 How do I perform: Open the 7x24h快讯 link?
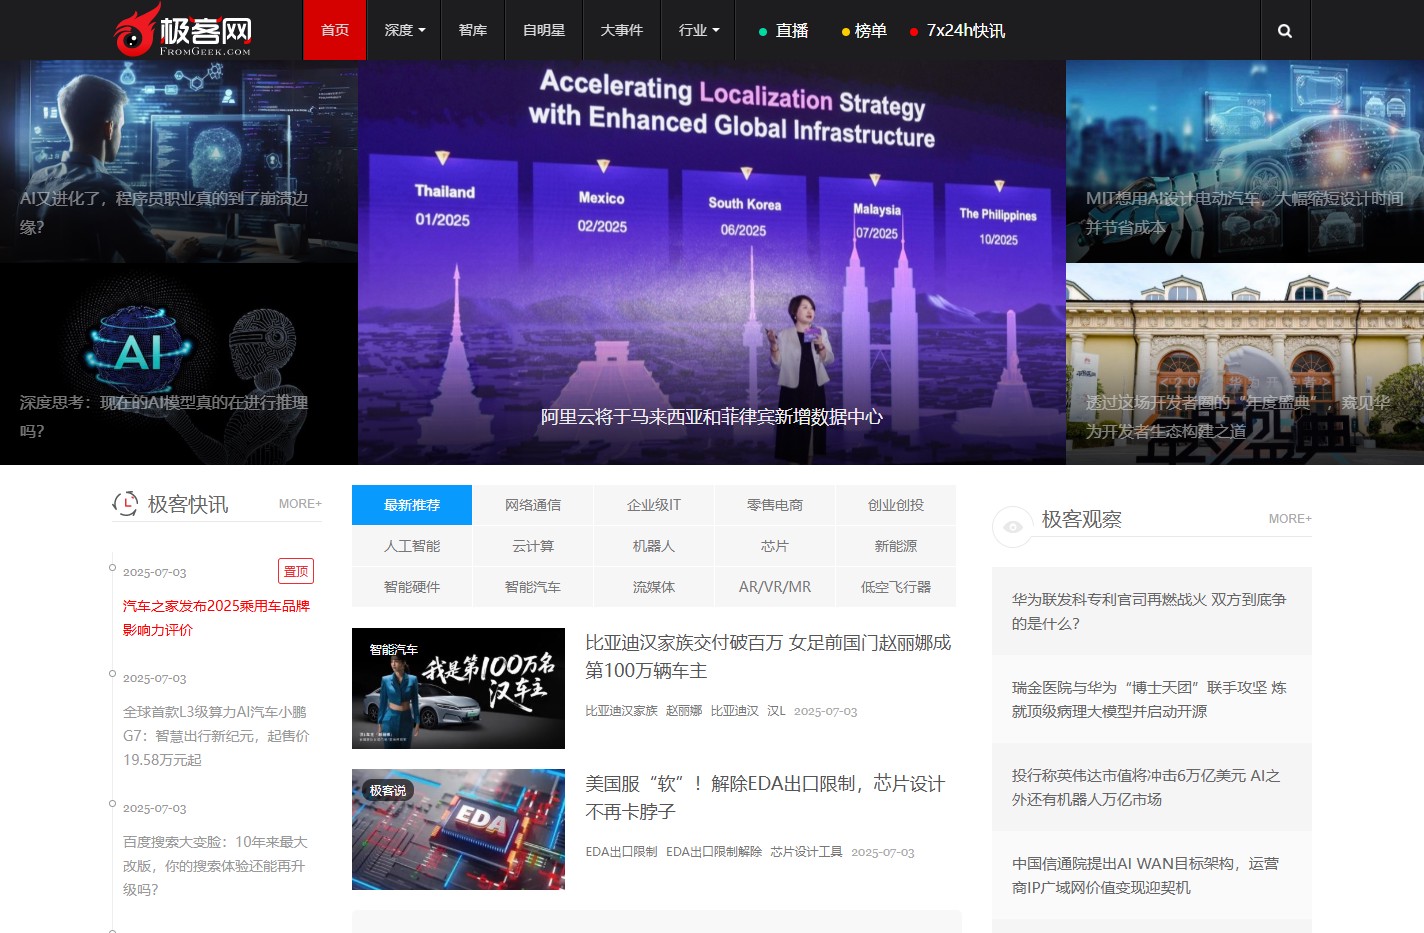tap(966, 31)
